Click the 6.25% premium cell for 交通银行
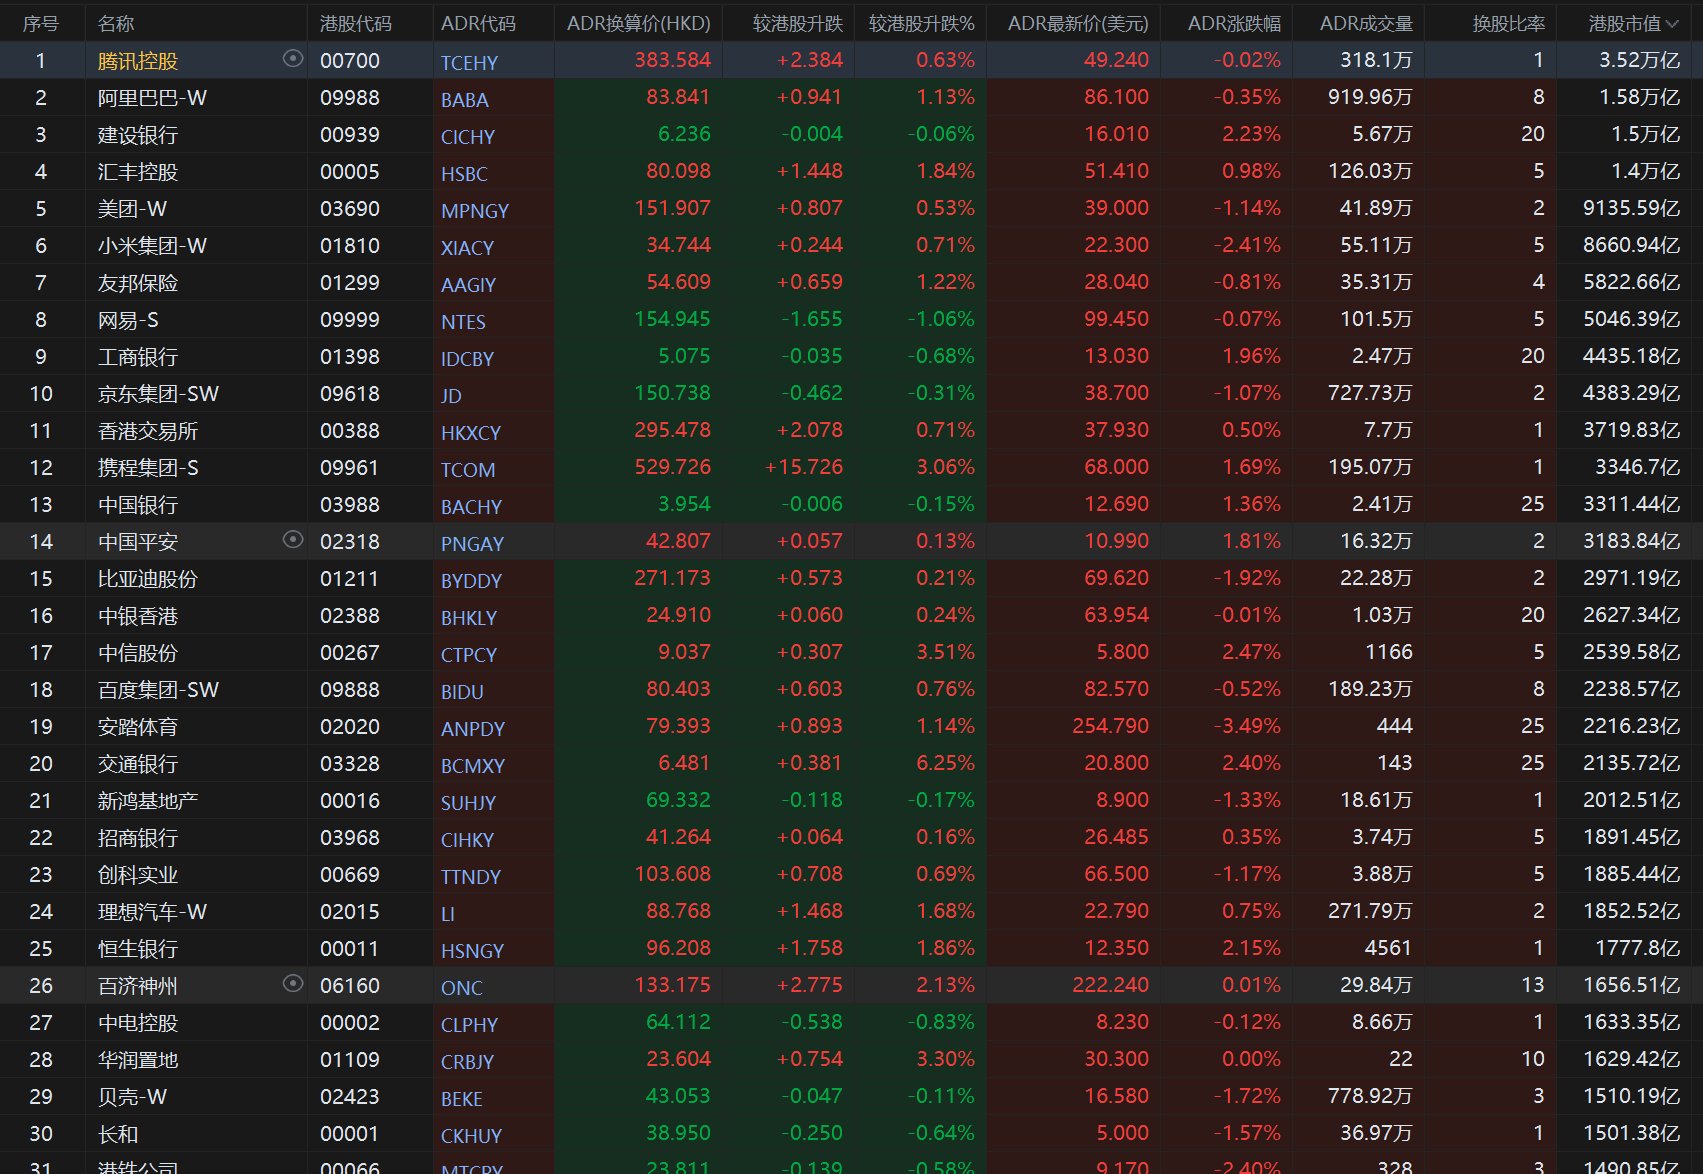1703x1174 pixels. pos(945,763)
